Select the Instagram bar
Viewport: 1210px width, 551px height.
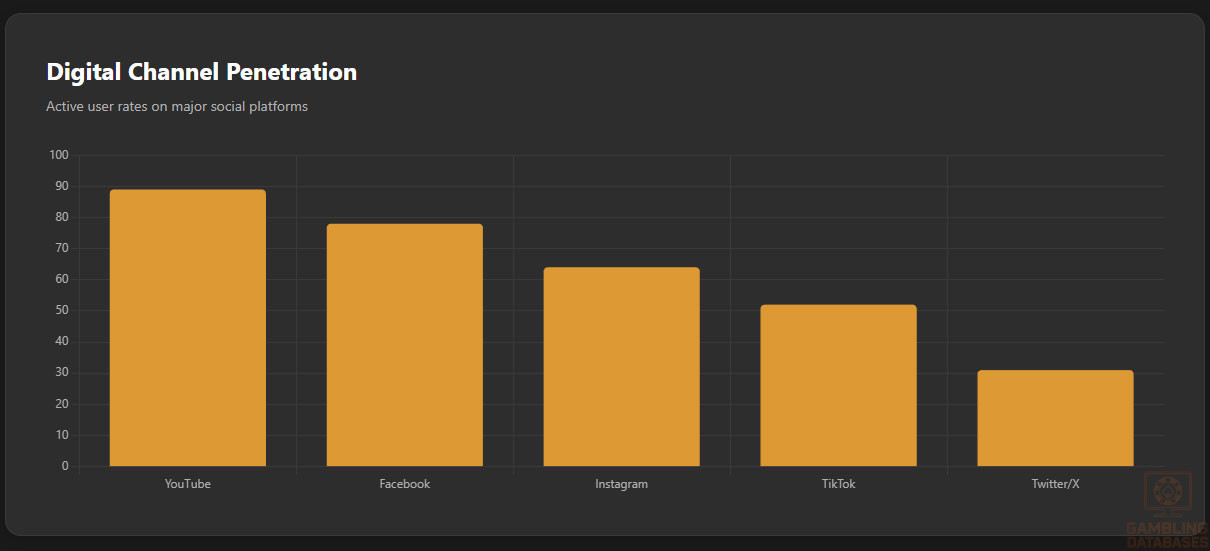pos(621,367)
